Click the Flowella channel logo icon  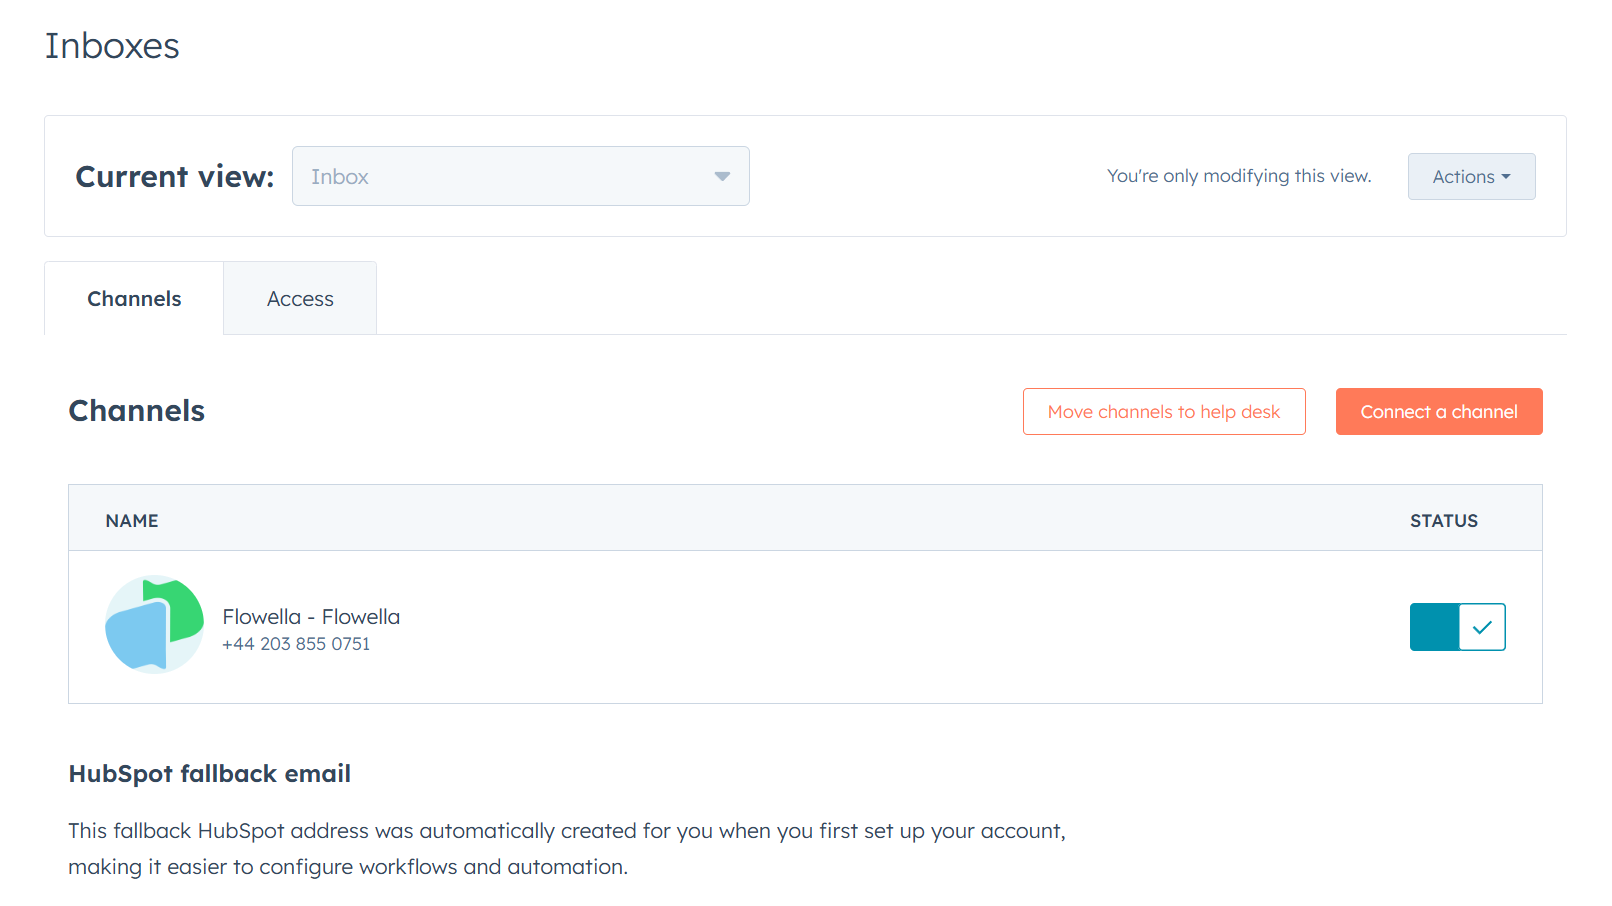[x=155, y=625]
